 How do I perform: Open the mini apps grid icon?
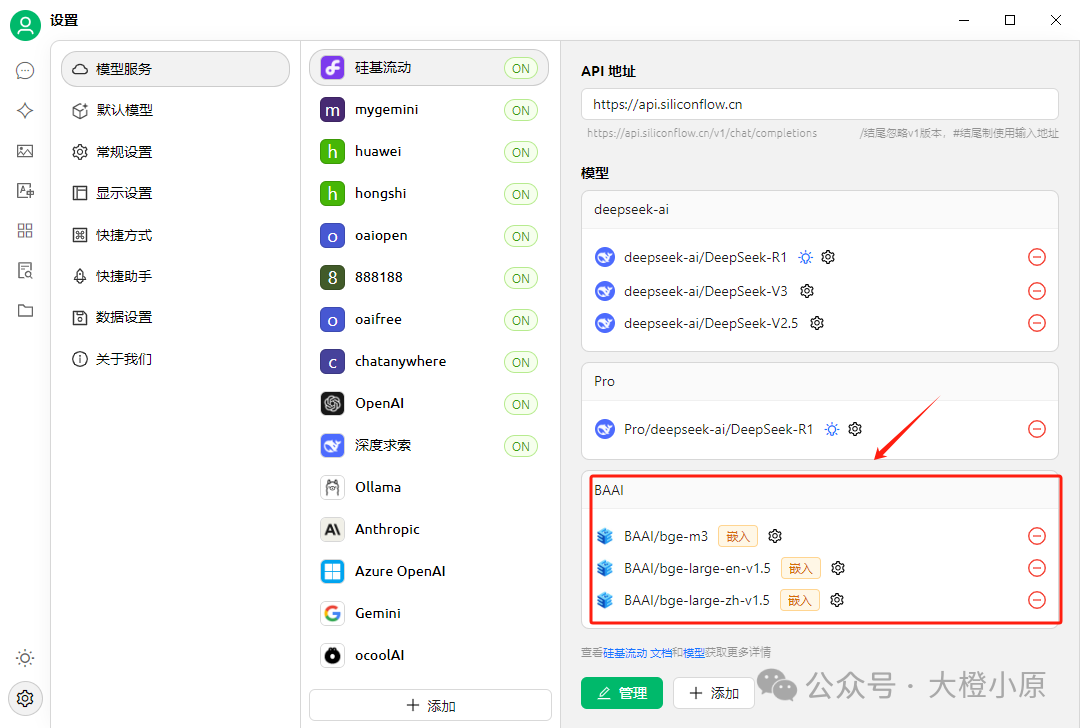point(25,231)
